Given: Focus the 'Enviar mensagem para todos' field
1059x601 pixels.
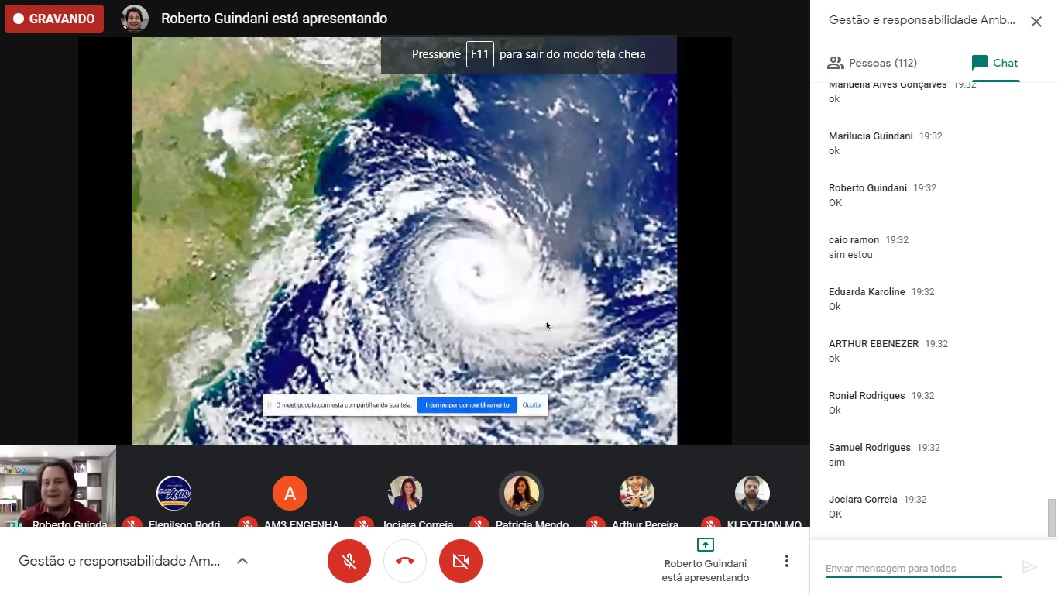Looking at the screenshot, I should click(912, 568).
